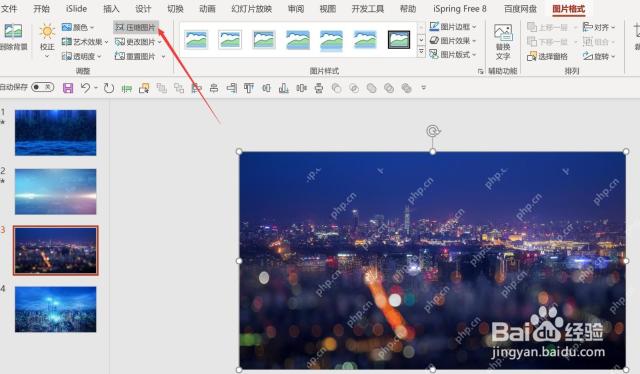
Task: Click the picture rotation handle above image
Action: pos(433,131)
